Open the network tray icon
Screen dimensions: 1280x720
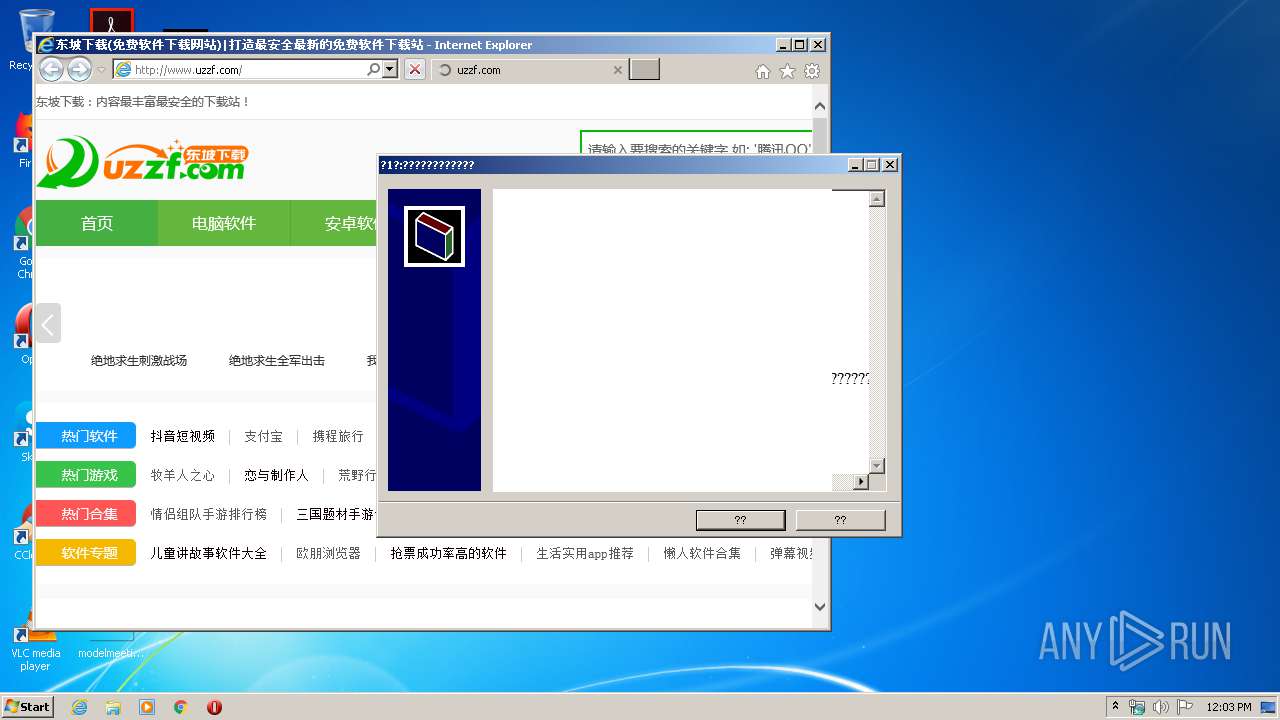[1137, 707]
